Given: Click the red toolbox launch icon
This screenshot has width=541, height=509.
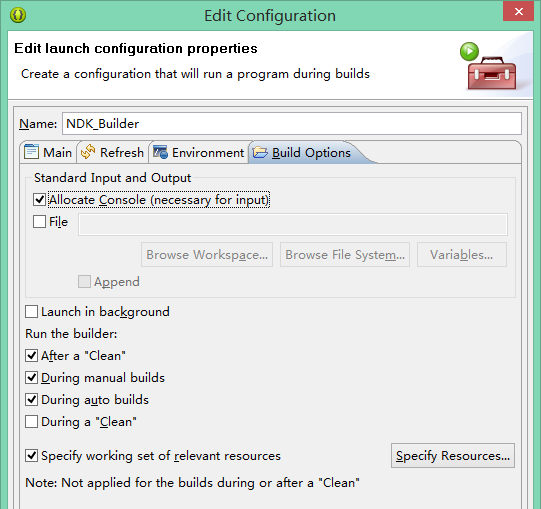Looking at the screenshot, I should tap(490, 67).
